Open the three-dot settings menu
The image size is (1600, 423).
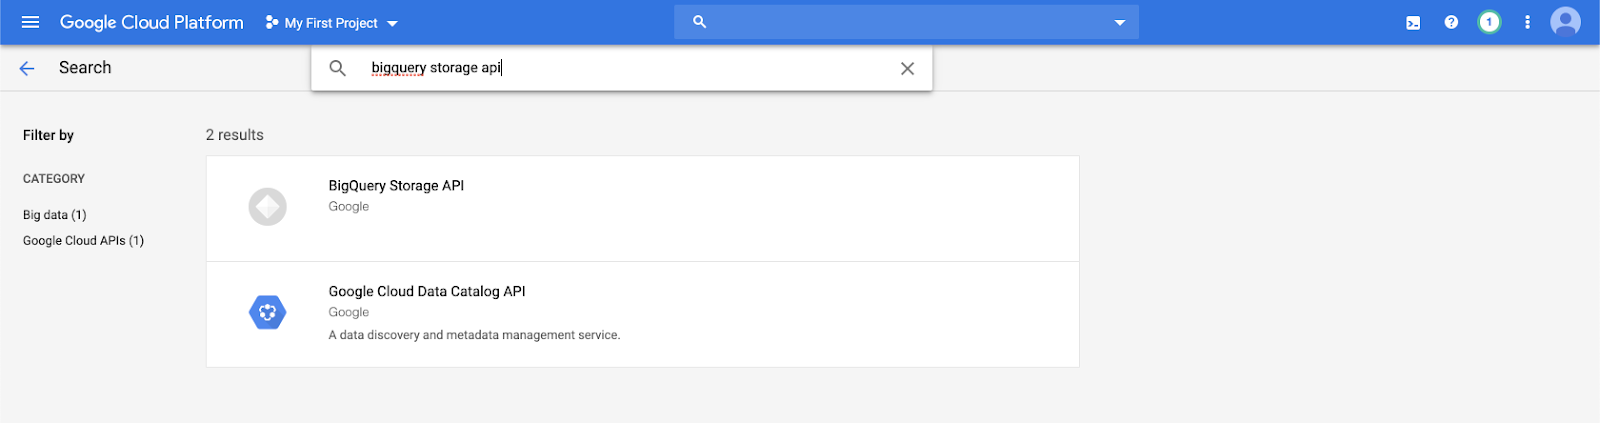click(x=1527, y=22)
